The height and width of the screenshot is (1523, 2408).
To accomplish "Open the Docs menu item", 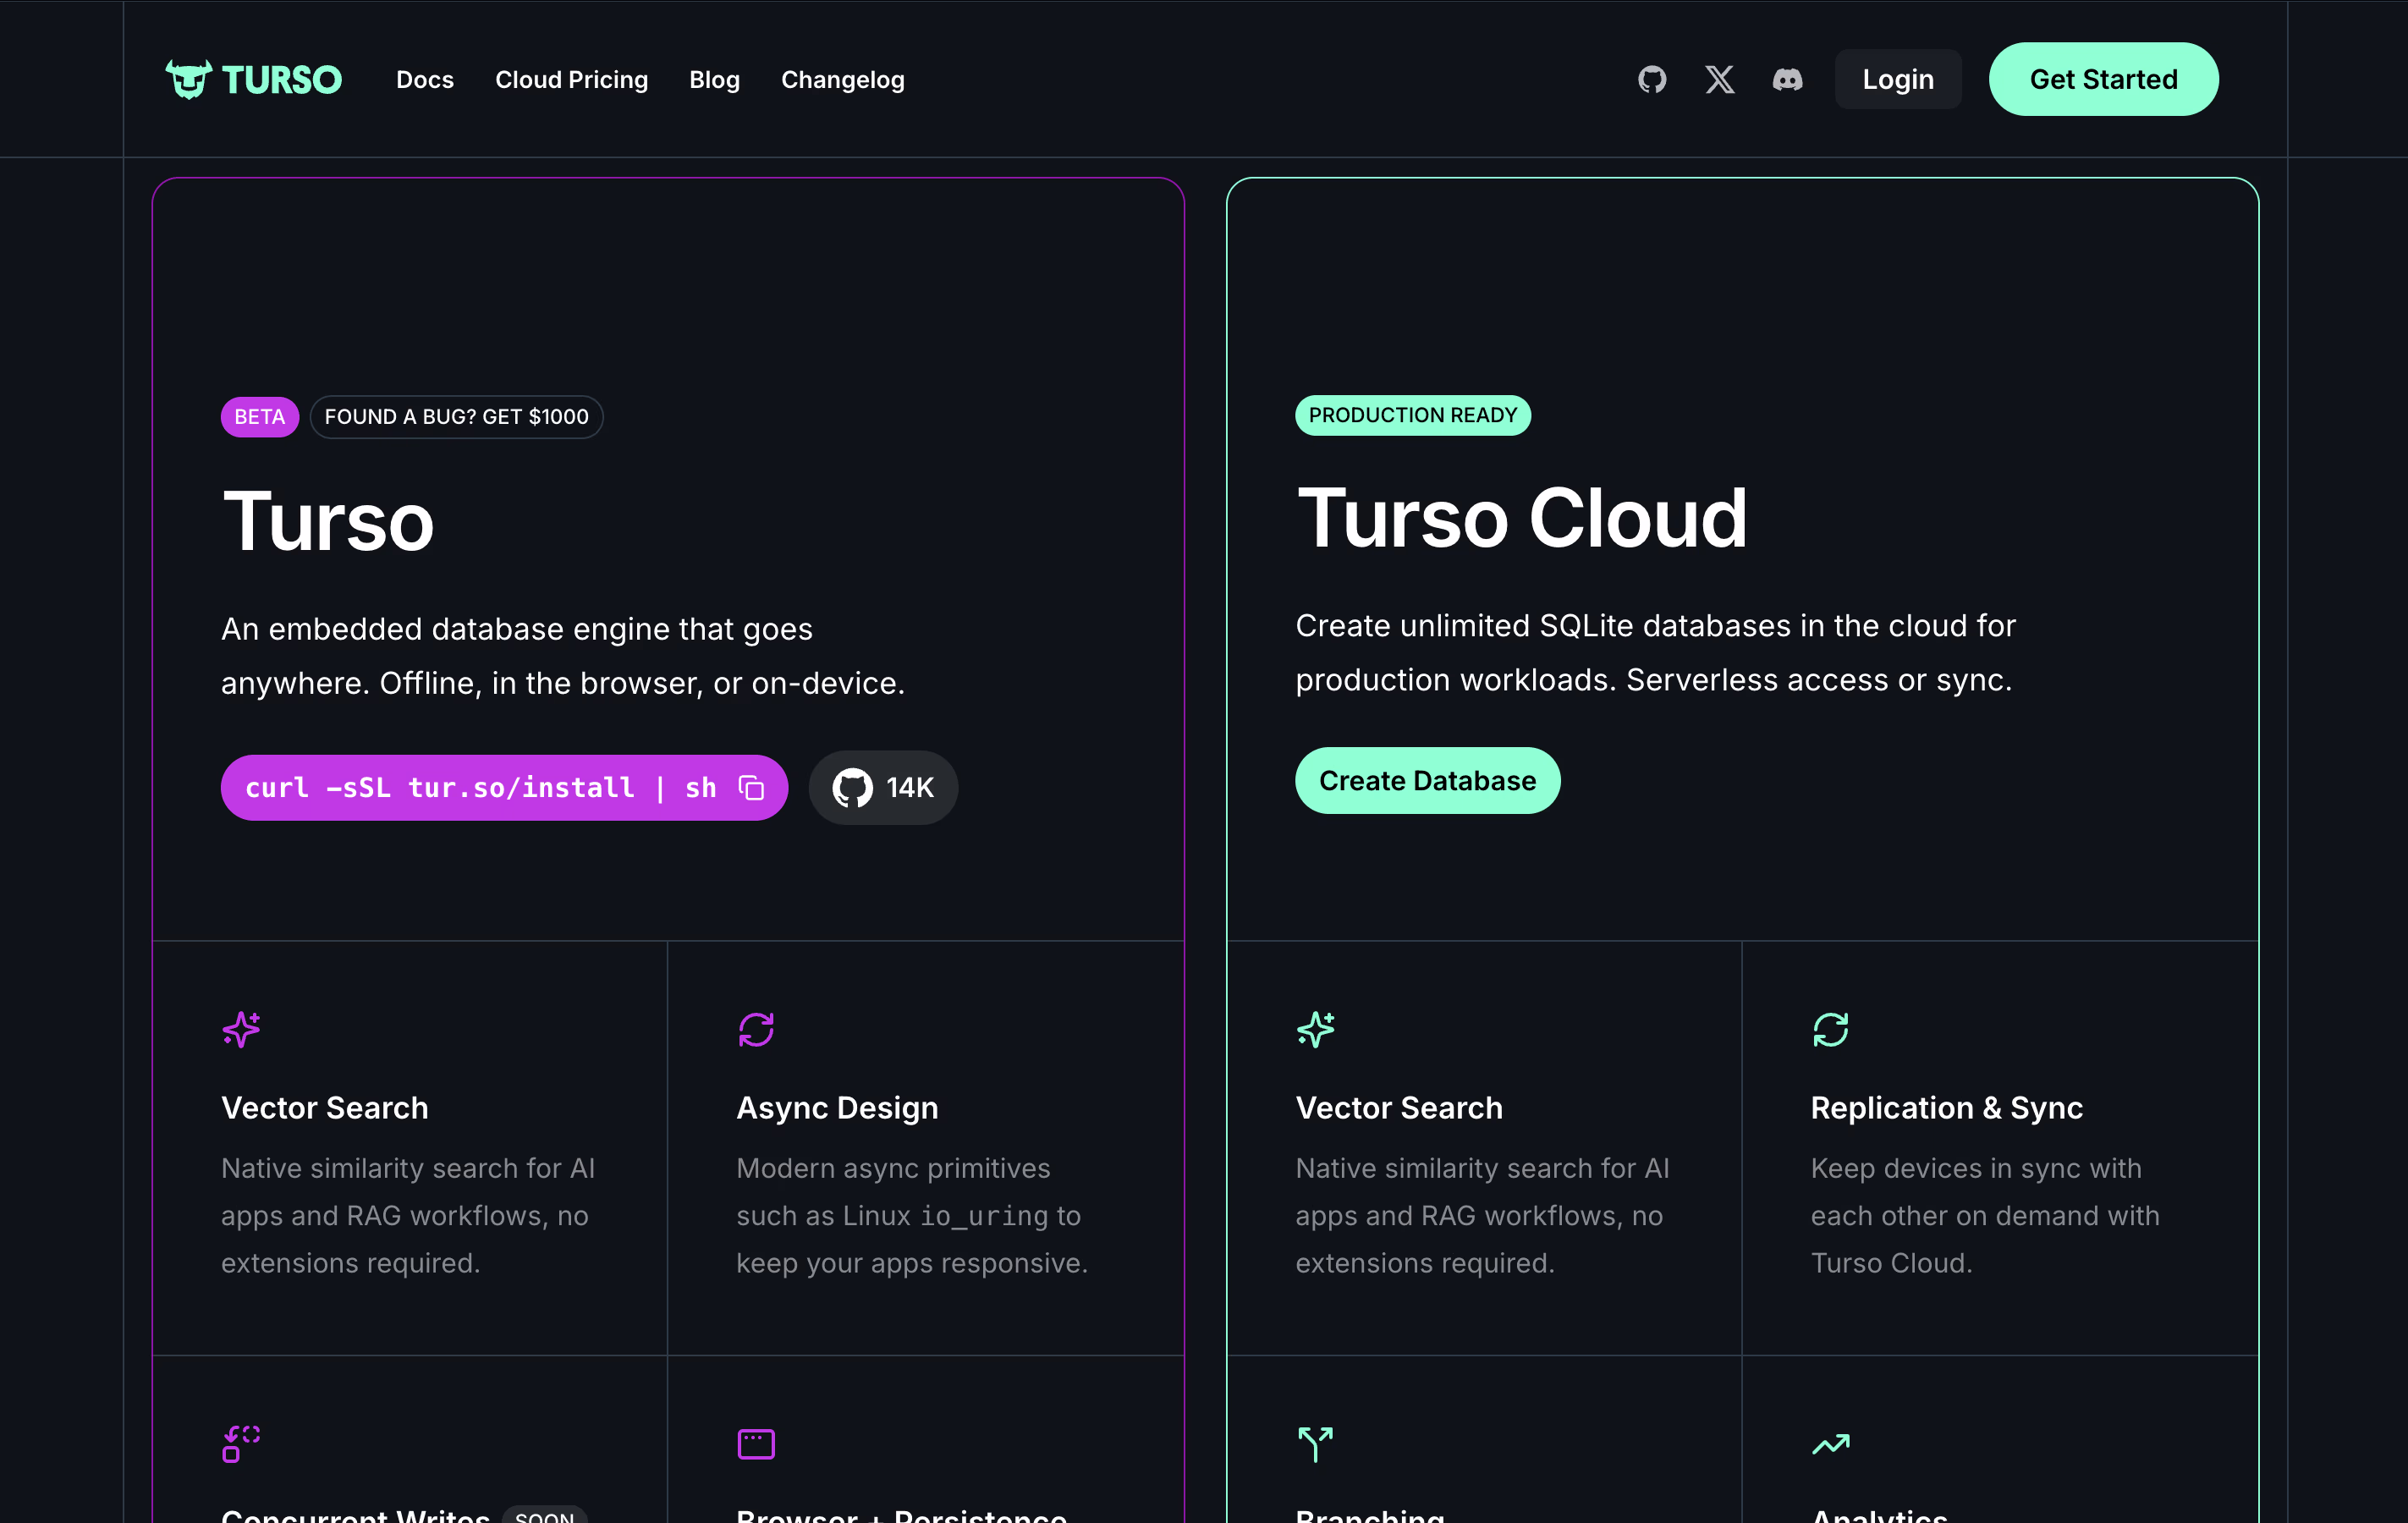I will [425, 79].
